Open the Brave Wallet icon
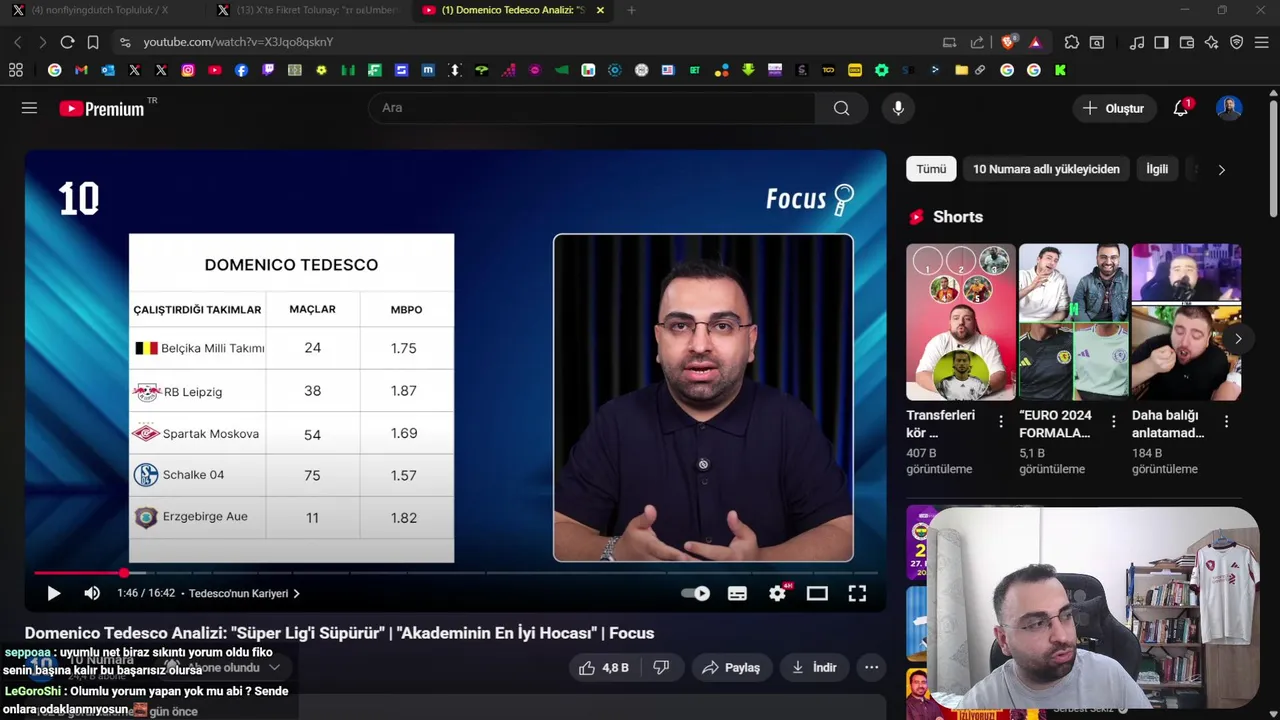 pyautogui.click(x=1187, y=42)
